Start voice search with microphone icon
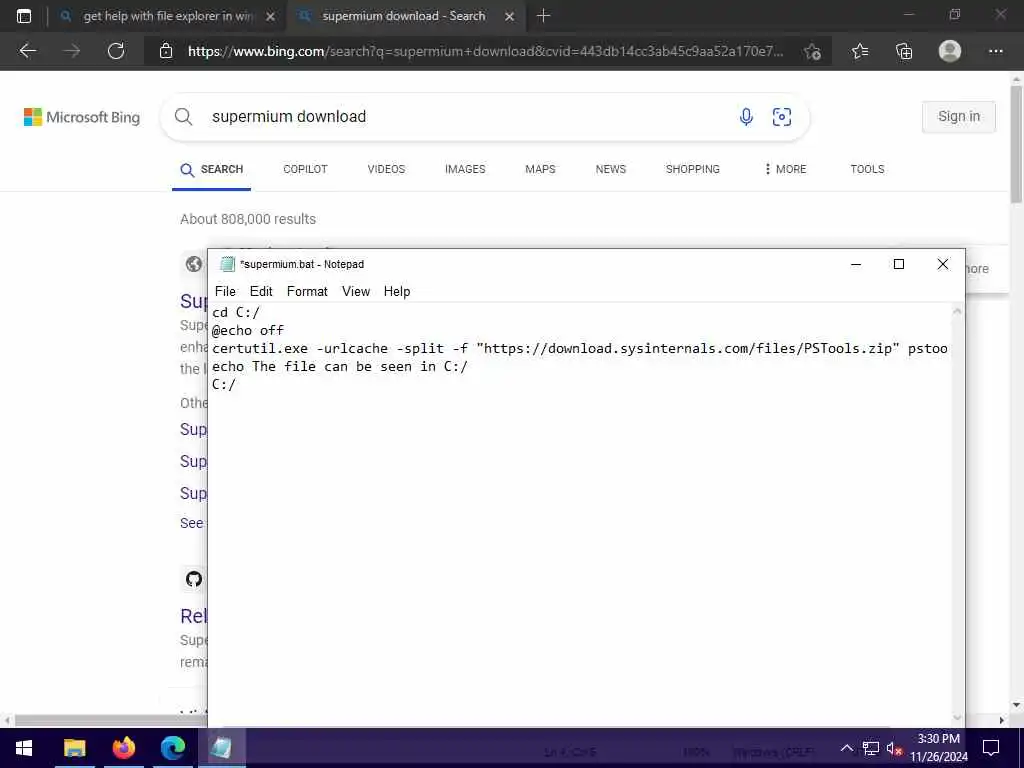This screenshot has height=768, width=1024. tap(746, 117)
